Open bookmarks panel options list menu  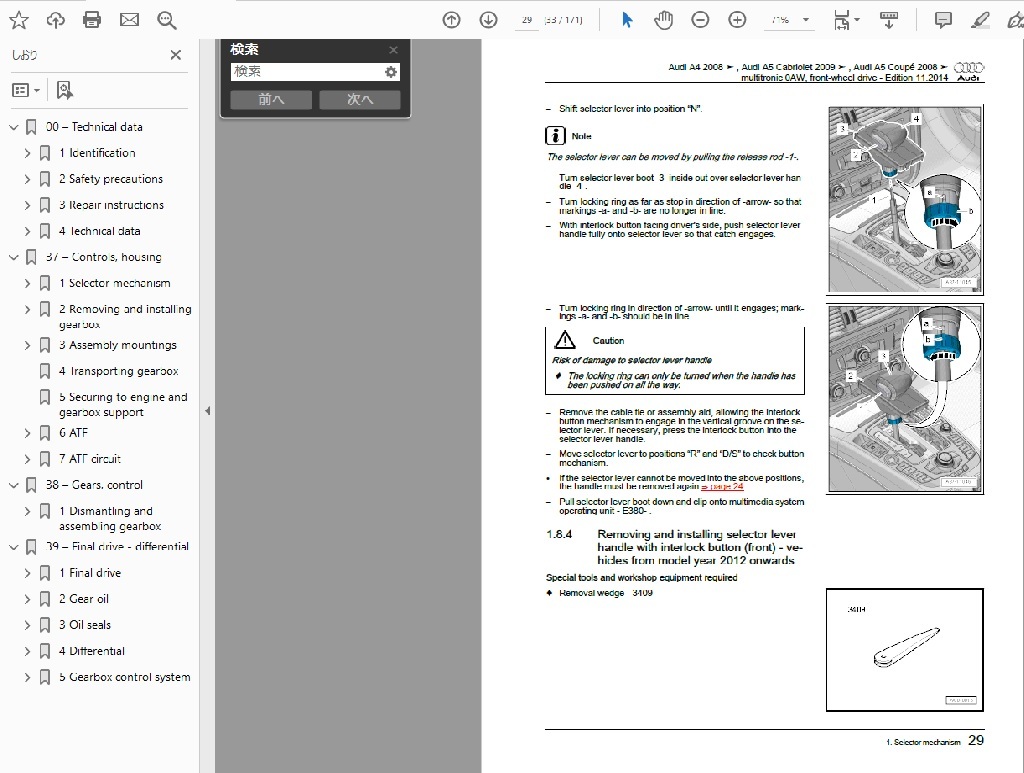point(26,90)
